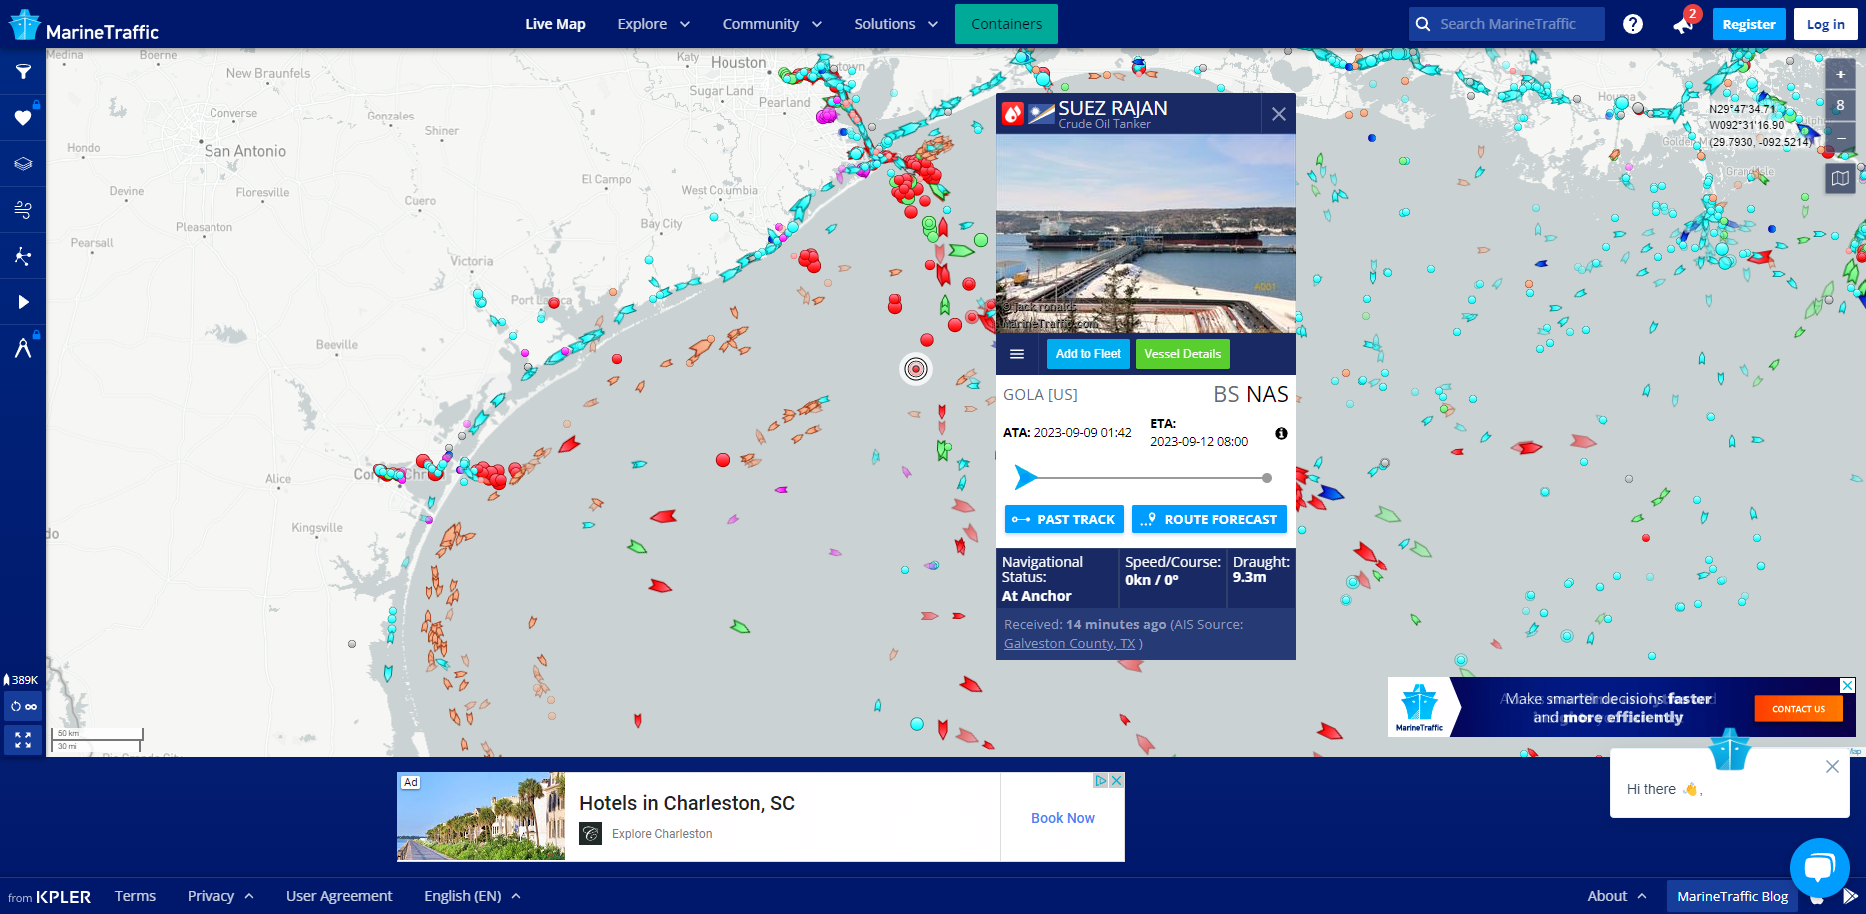Click Book Now in hotel ad
1866x914 pixels.
[1063, 818]
